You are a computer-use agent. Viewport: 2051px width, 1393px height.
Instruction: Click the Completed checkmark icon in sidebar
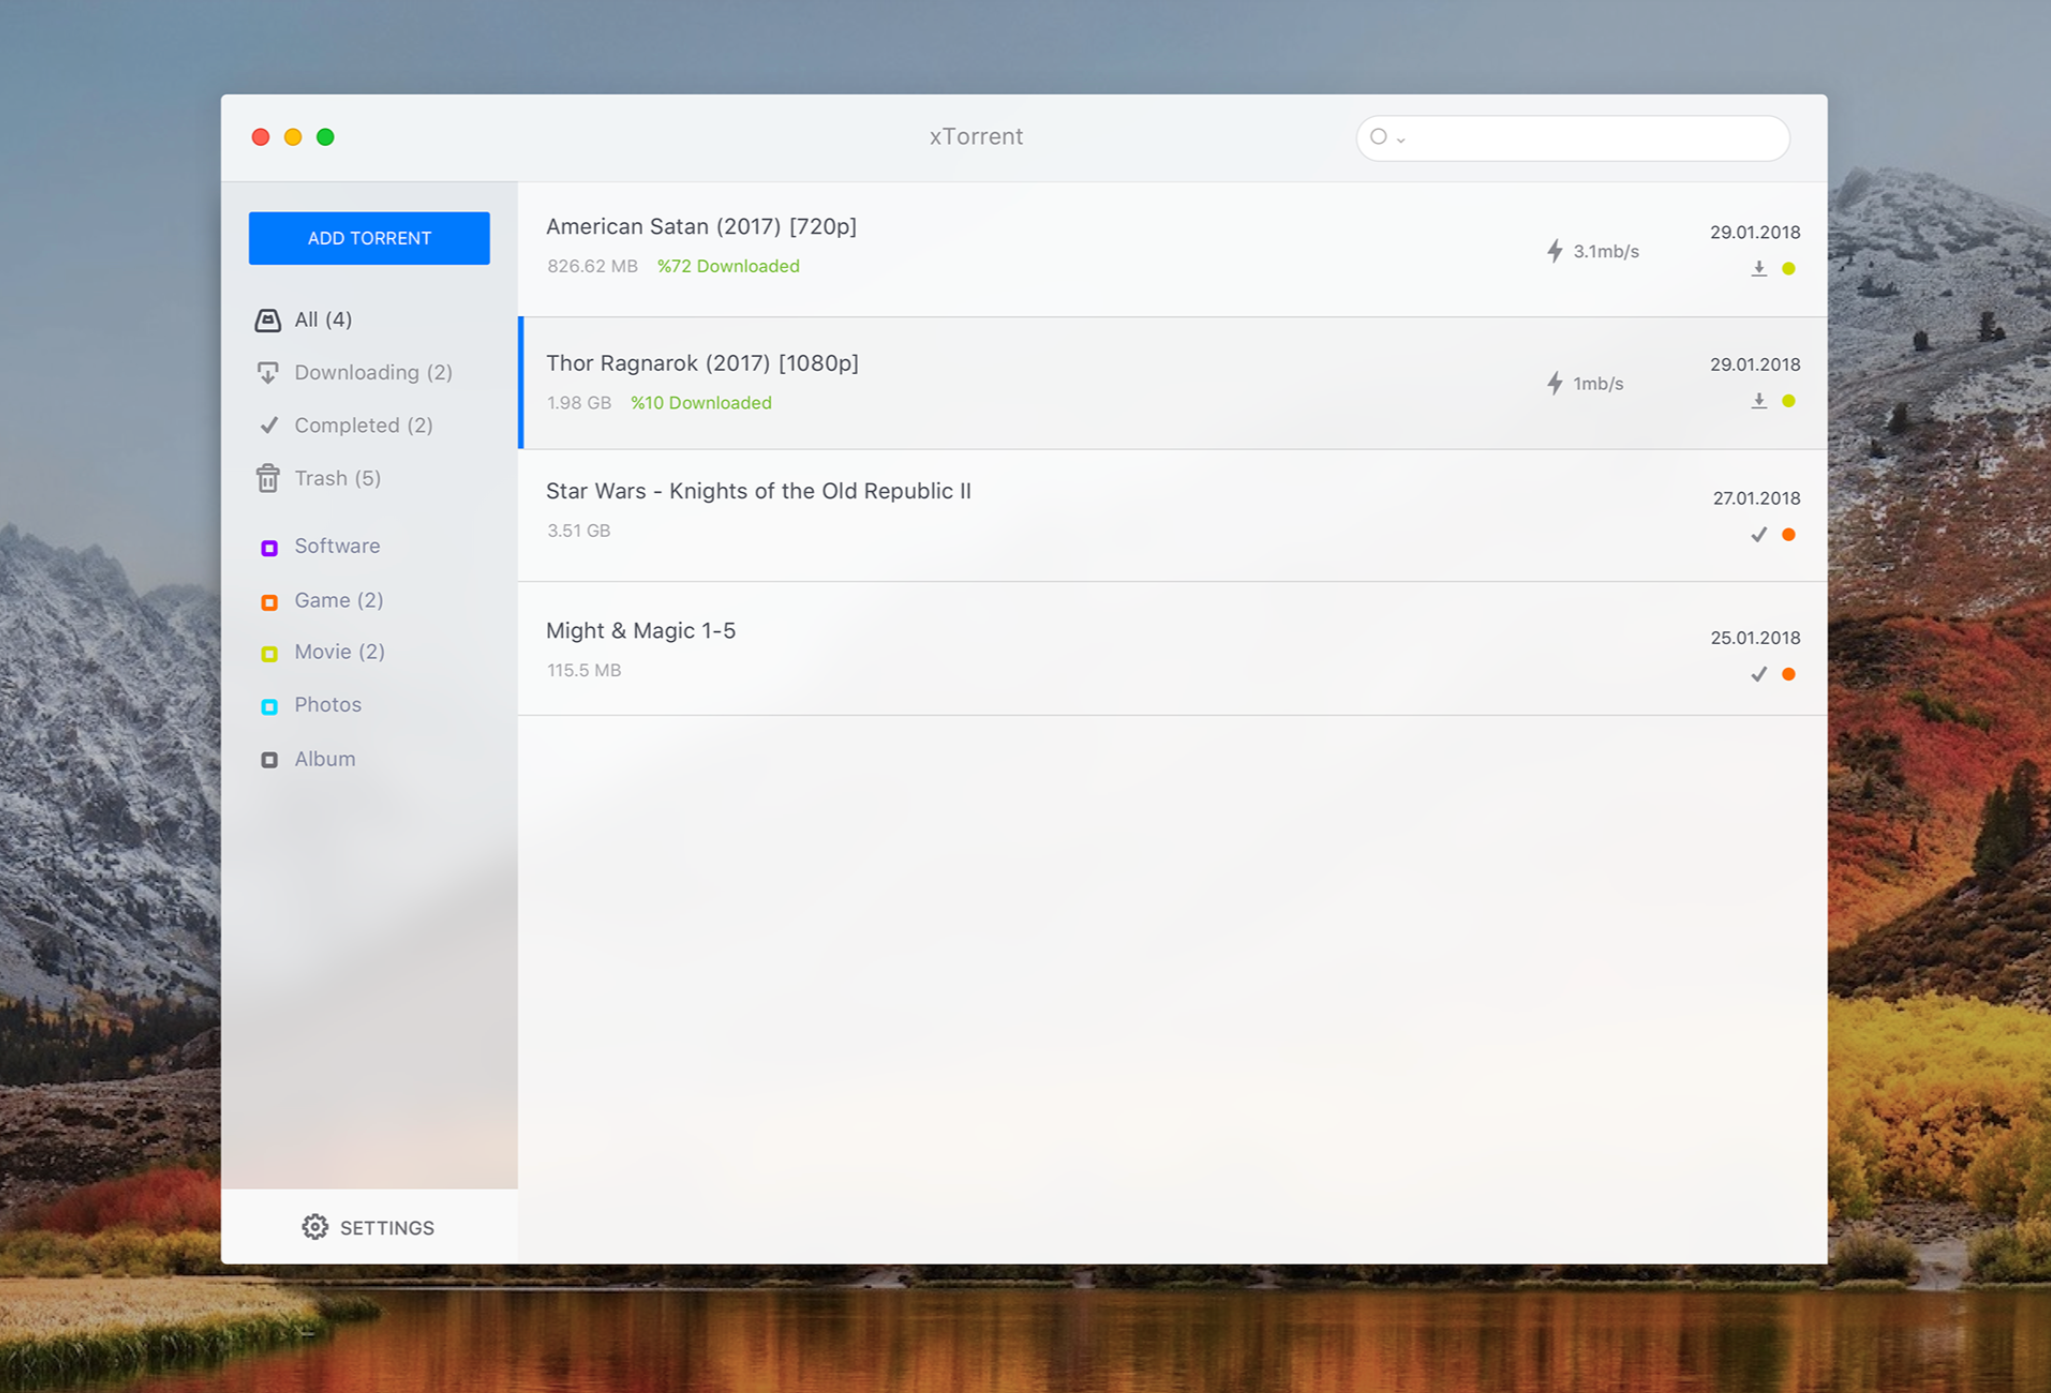(x=268, y=425)
